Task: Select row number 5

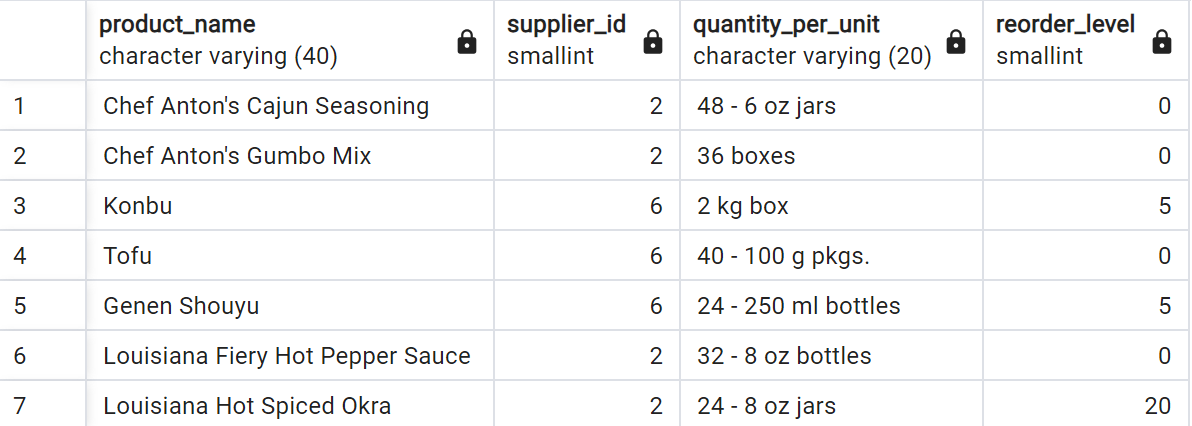Action: 43,306
